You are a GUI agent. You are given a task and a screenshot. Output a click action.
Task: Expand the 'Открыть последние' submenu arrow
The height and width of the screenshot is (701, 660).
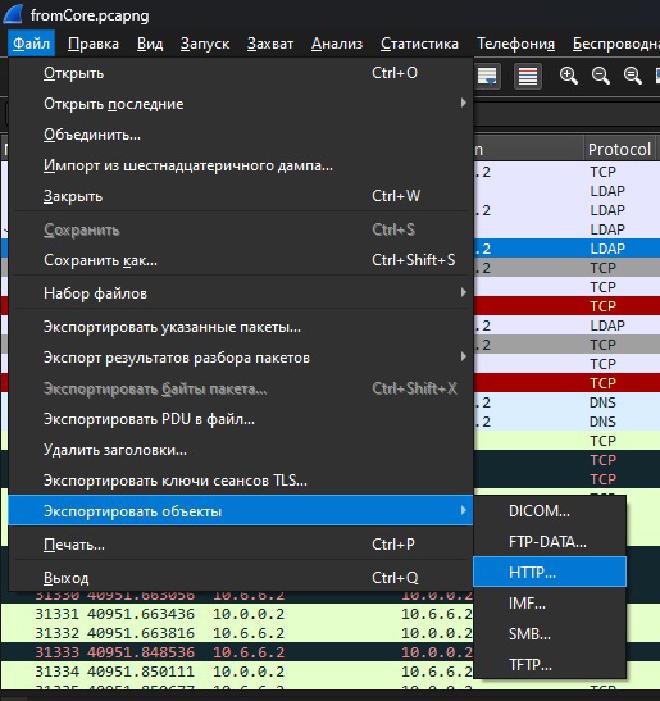pos(463,104)
